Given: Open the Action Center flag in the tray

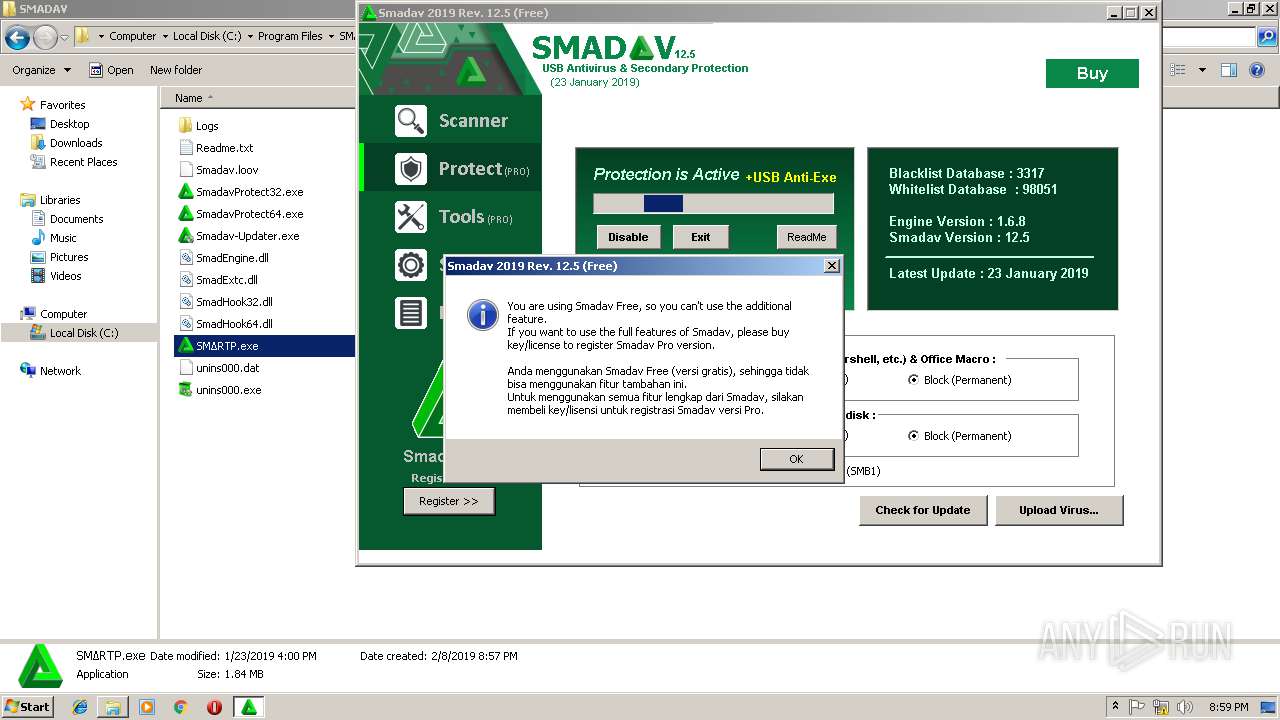Looking at the screenshot, I should (1137, 707).
